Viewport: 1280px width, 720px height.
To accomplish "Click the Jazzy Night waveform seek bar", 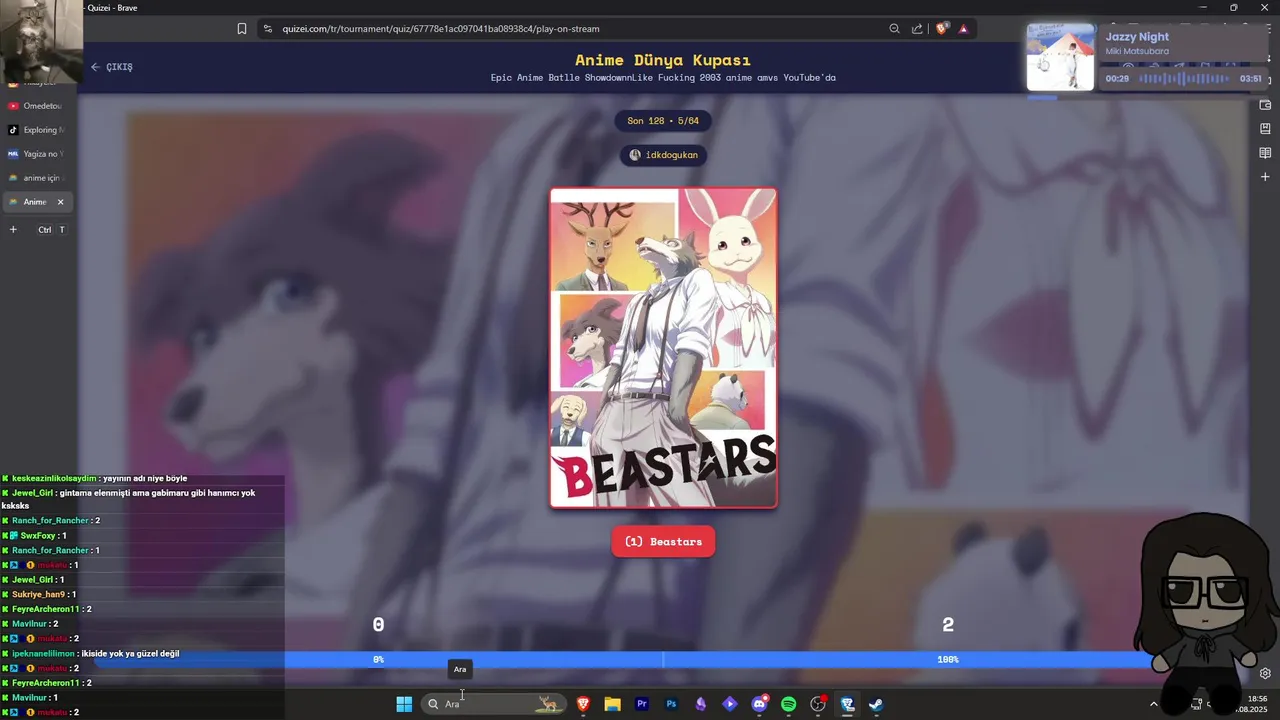I will pyautogui.click(x=1185, y=78).
